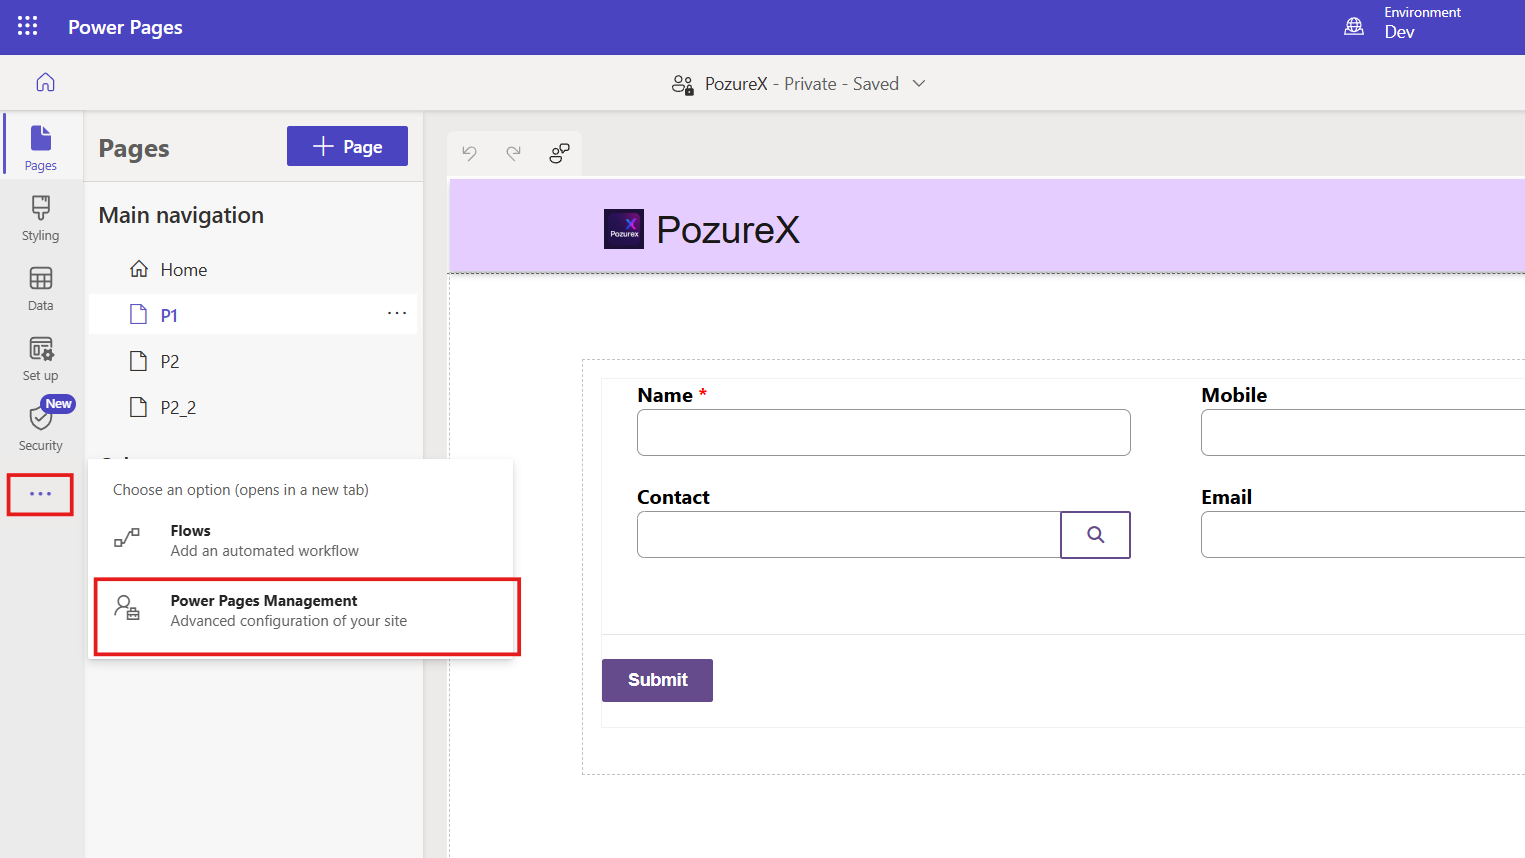Click the Contact lookup search icon
The width and height of the screenshot is (1525, 858).
1096,535
